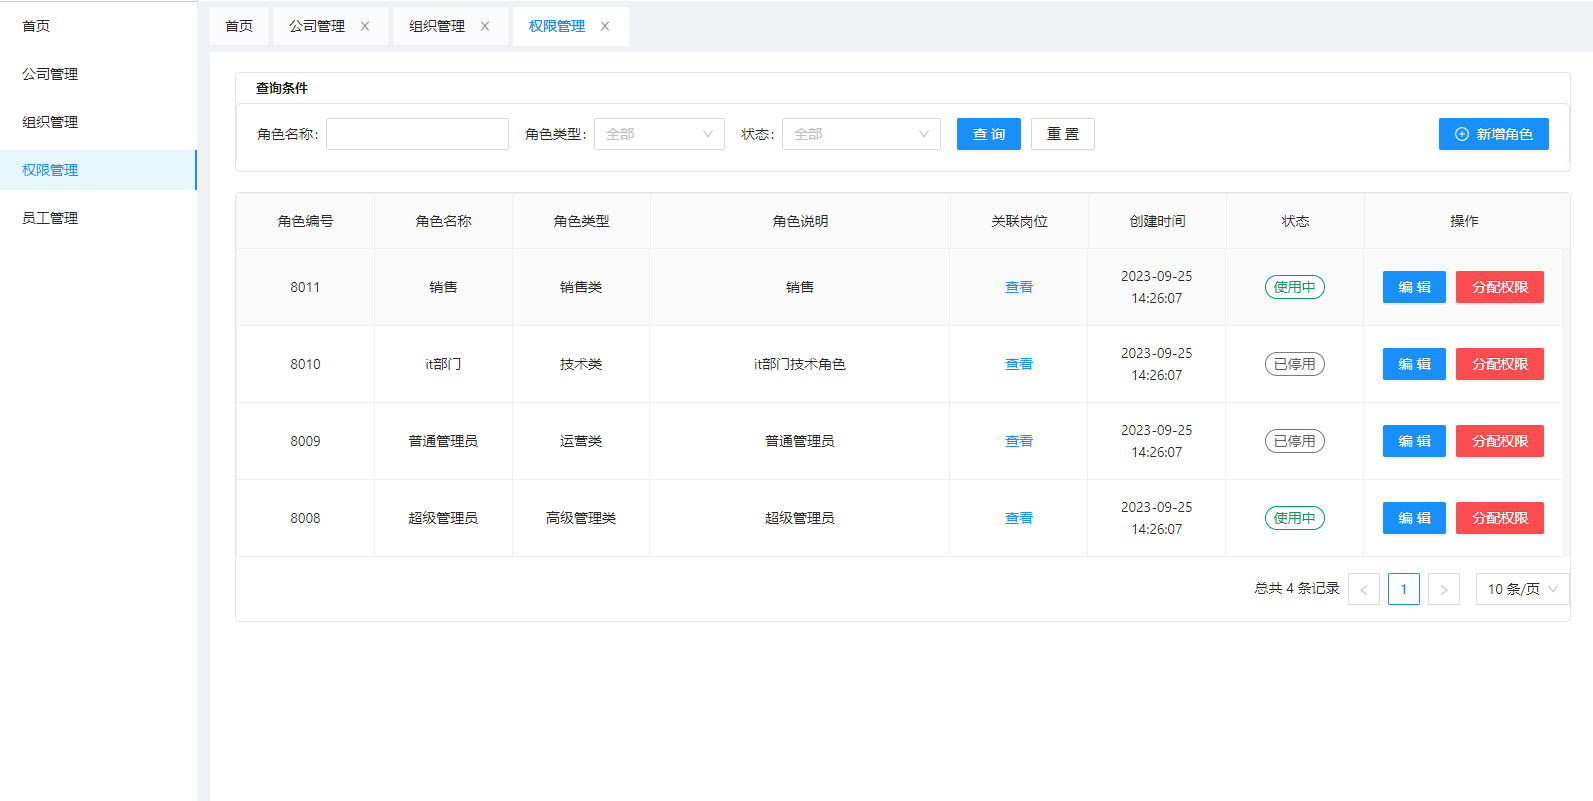Click the 查询 button
The height and width of the screenshot is (801, 1593).
[x=989, y=134]
